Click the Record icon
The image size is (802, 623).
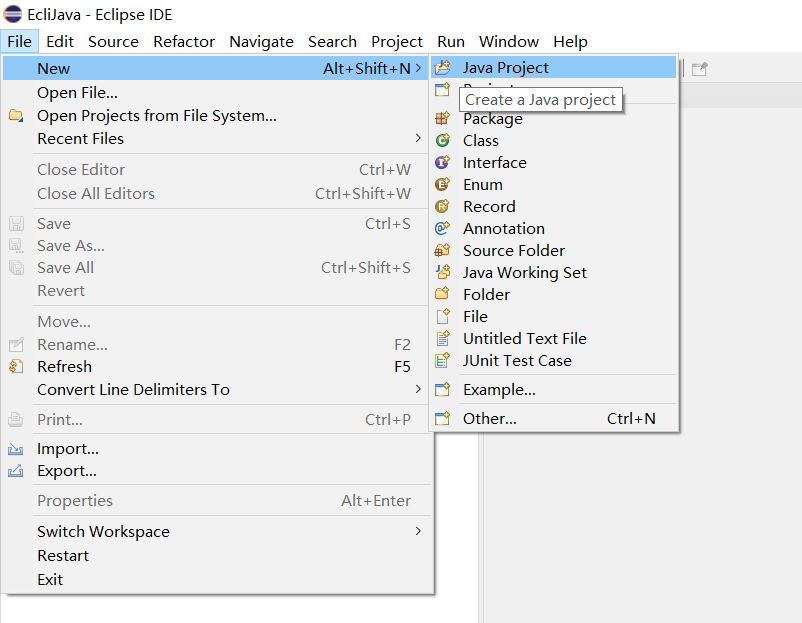(x=442, y=206)
